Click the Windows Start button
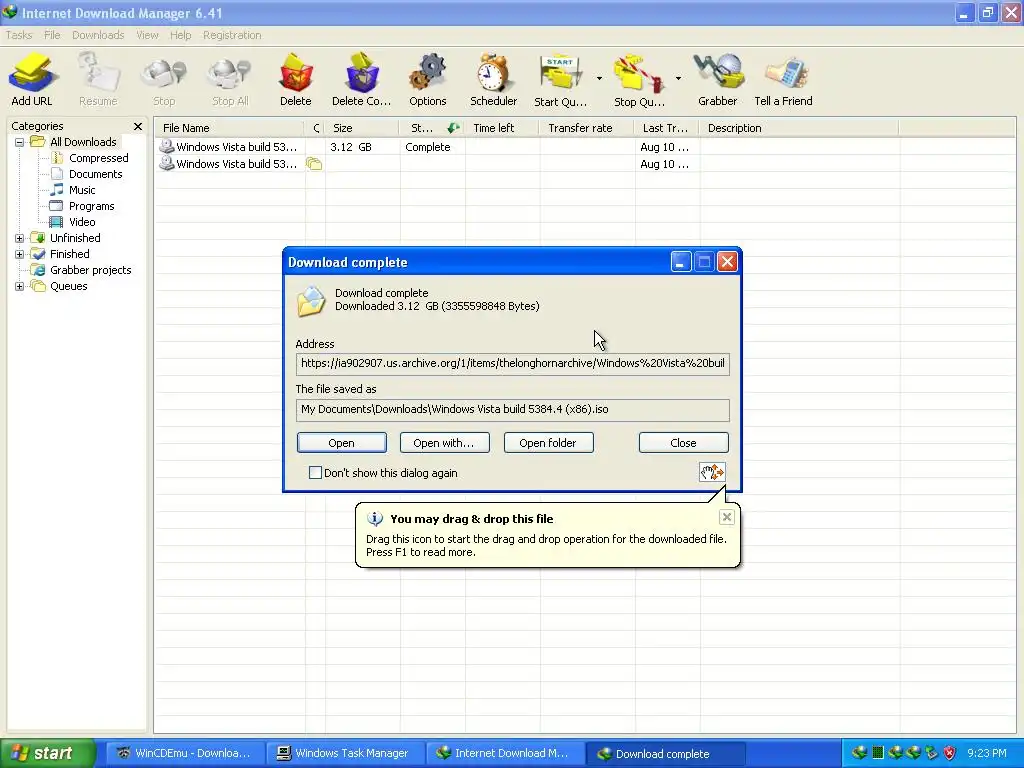 [46, 753]
